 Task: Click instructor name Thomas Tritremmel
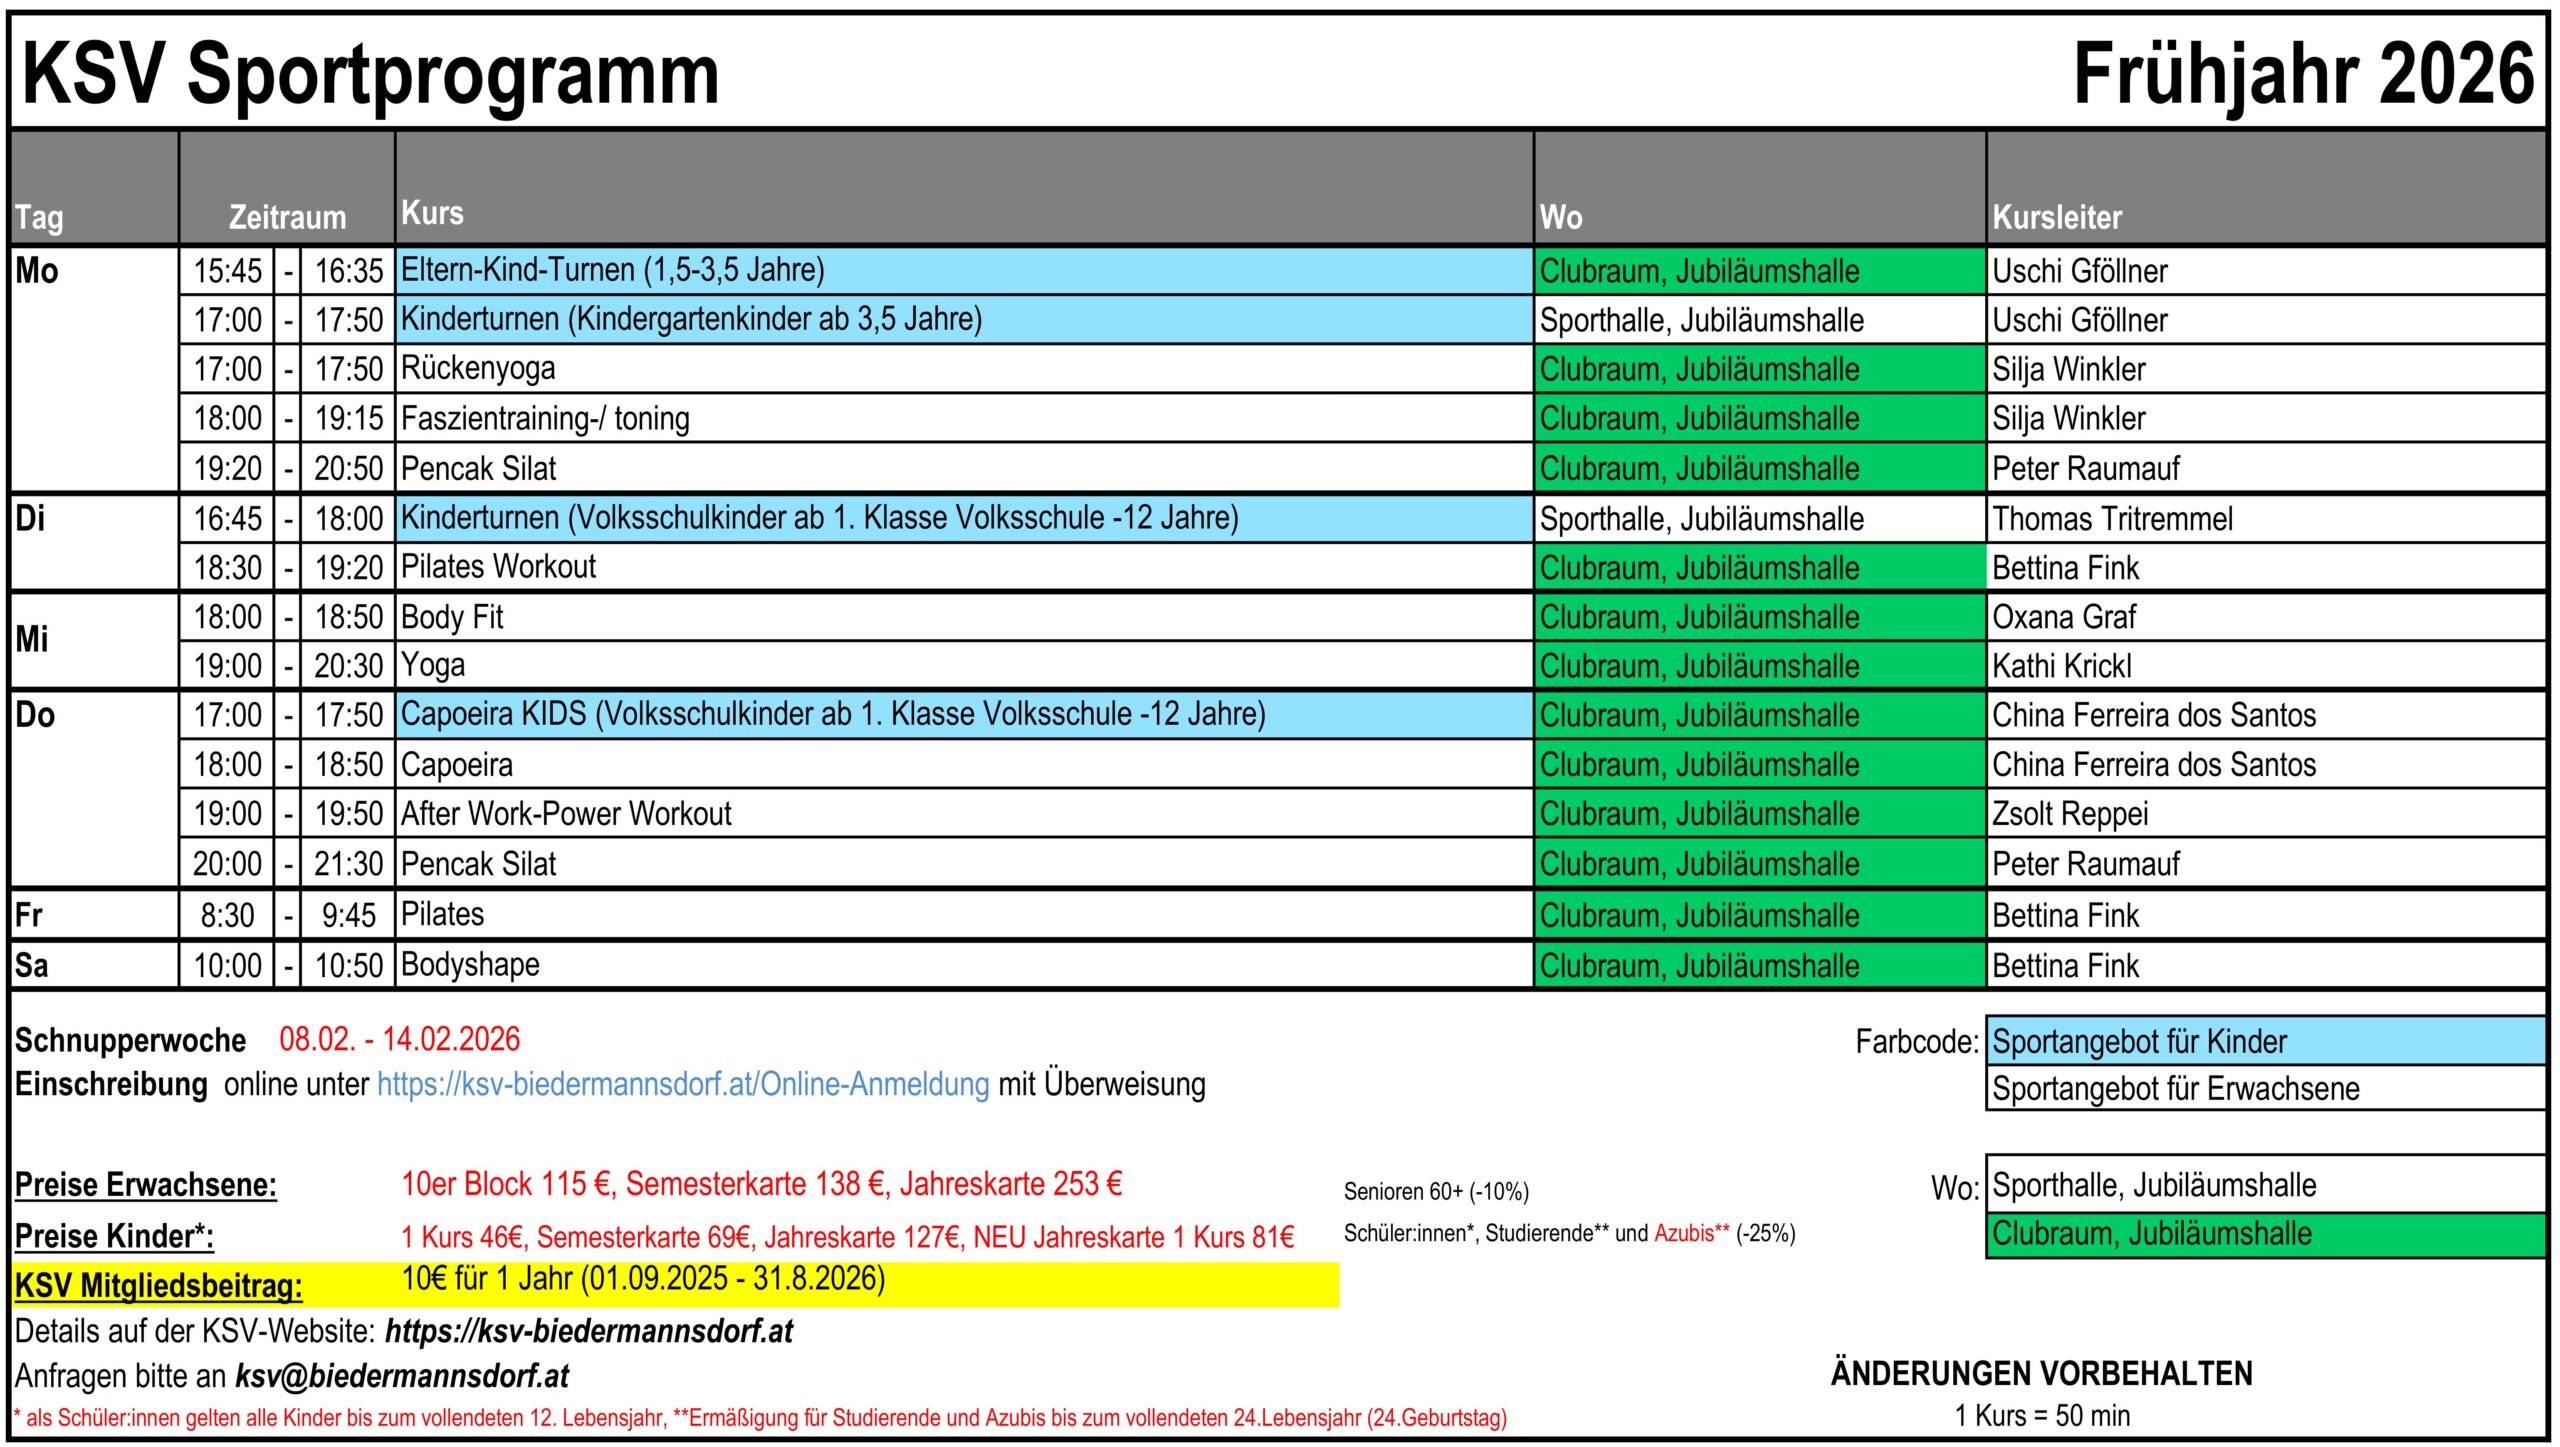[2112, 519]
